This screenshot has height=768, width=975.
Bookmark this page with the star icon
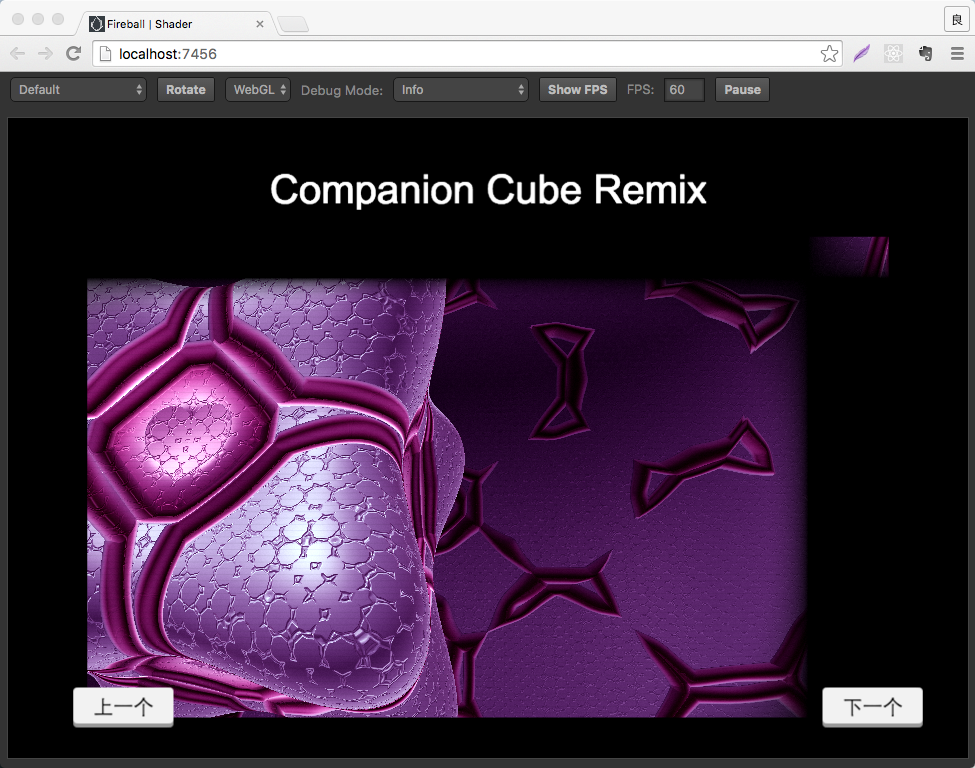pyautogui.click(x=829, y=54)
